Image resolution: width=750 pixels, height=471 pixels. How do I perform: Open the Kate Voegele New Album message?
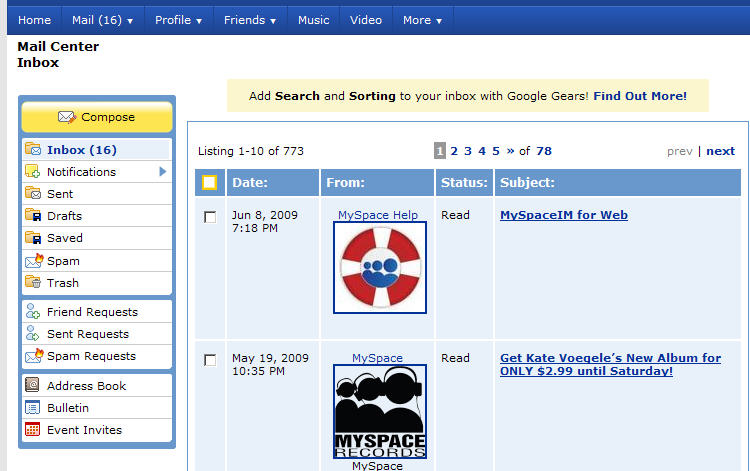click(x=610, y=364)
